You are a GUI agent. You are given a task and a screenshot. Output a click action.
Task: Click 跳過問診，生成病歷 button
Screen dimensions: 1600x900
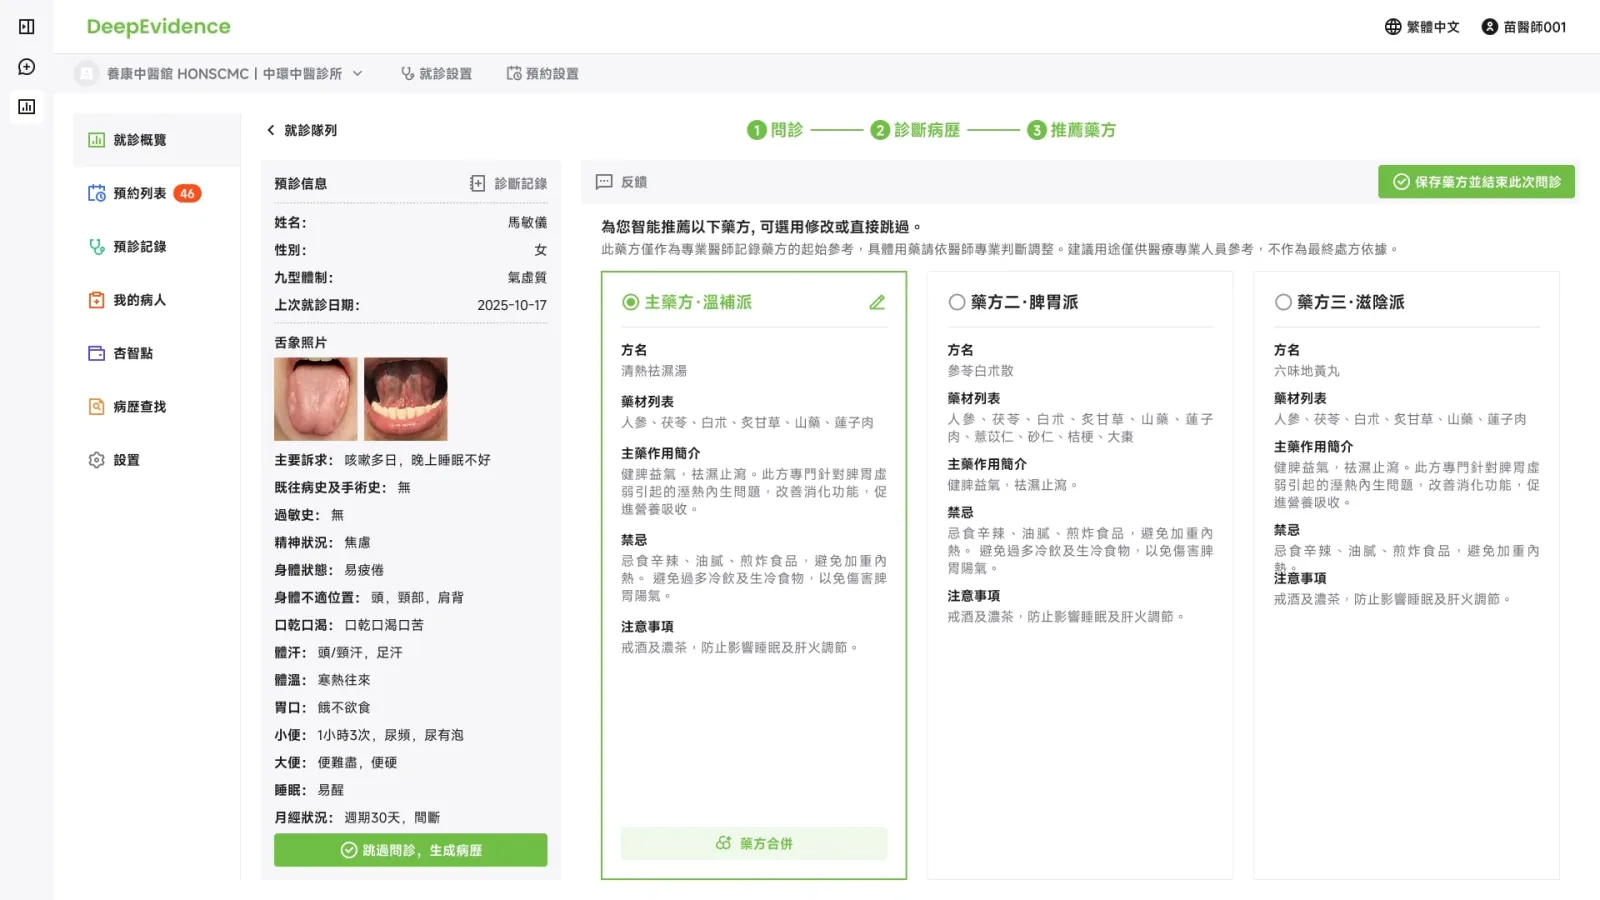click(x=410, y=850)
